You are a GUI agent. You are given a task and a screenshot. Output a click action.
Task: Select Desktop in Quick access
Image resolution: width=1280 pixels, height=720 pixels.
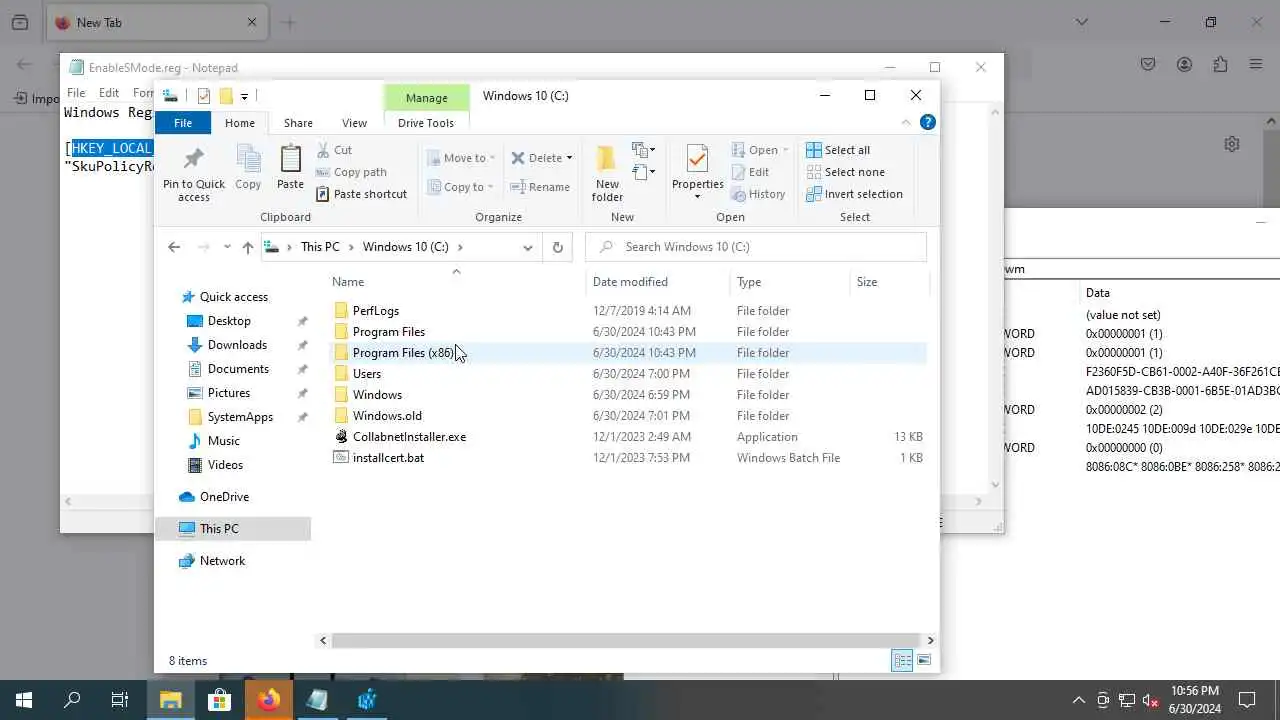[x=229, y=321]
